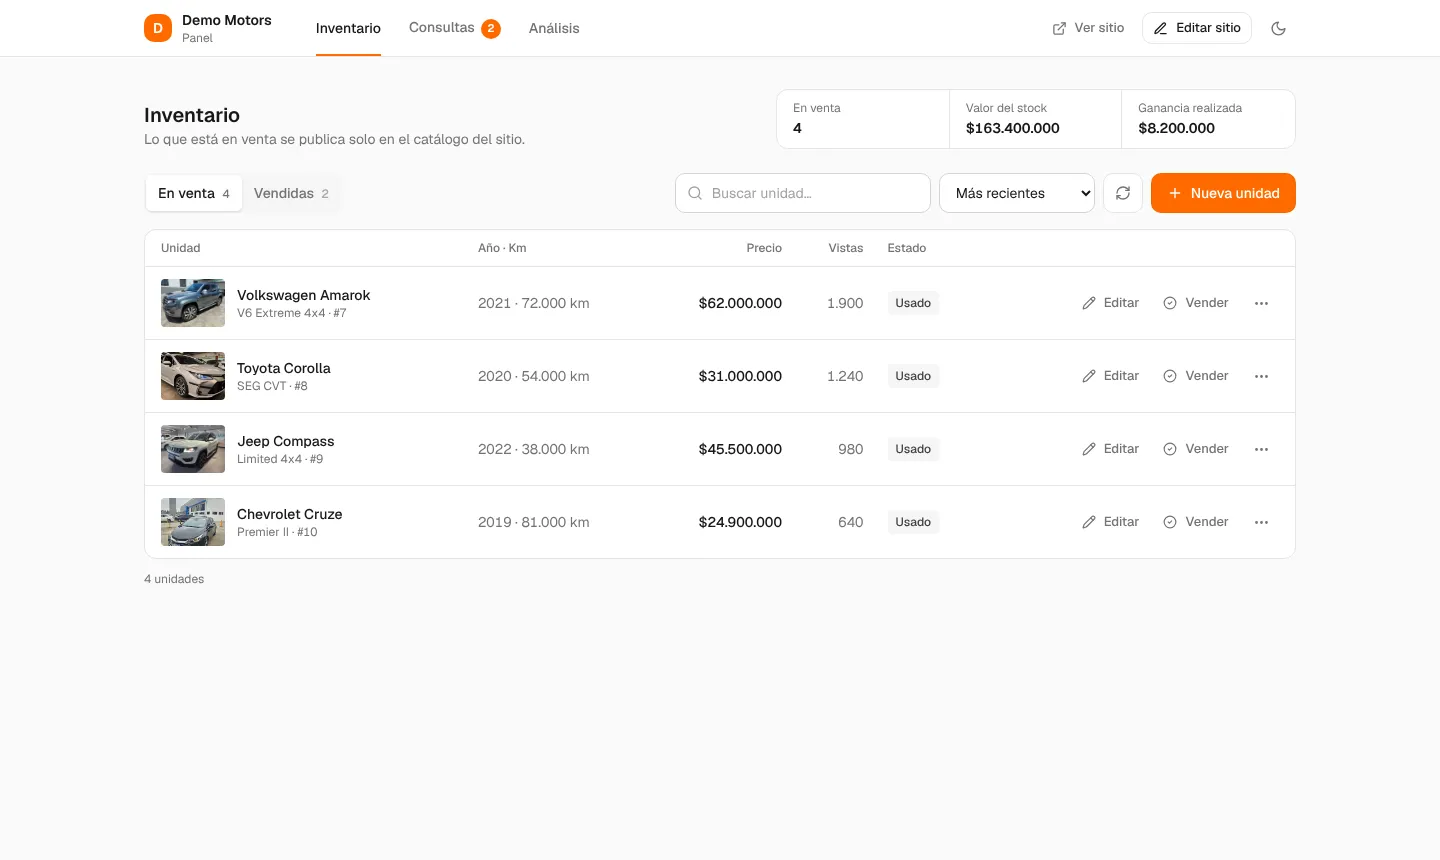Go to the Análisis tab
1440x860 pixels.
(554, 28)
